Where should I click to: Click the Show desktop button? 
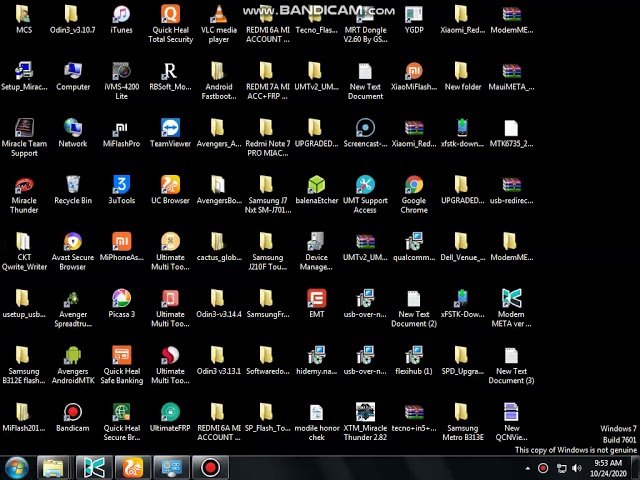pos(636,468)
